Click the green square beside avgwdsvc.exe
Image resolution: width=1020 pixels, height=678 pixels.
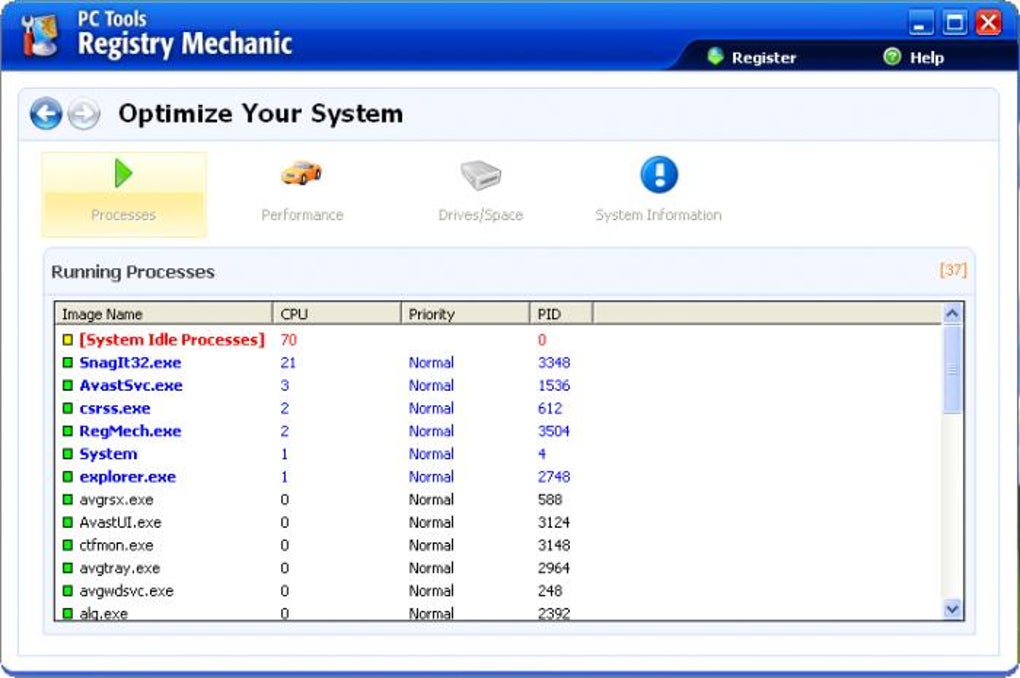(68, 591)
